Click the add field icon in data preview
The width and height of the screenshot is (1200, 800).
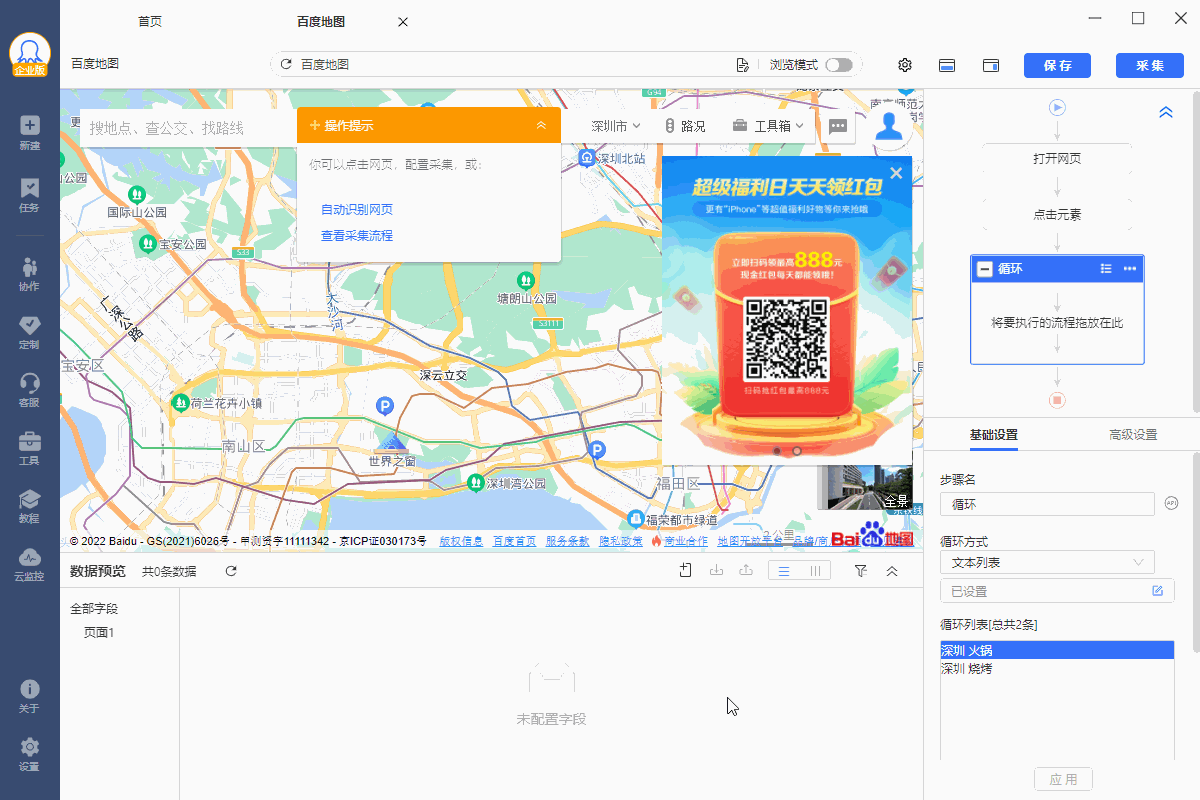click(x=685, y=571)
